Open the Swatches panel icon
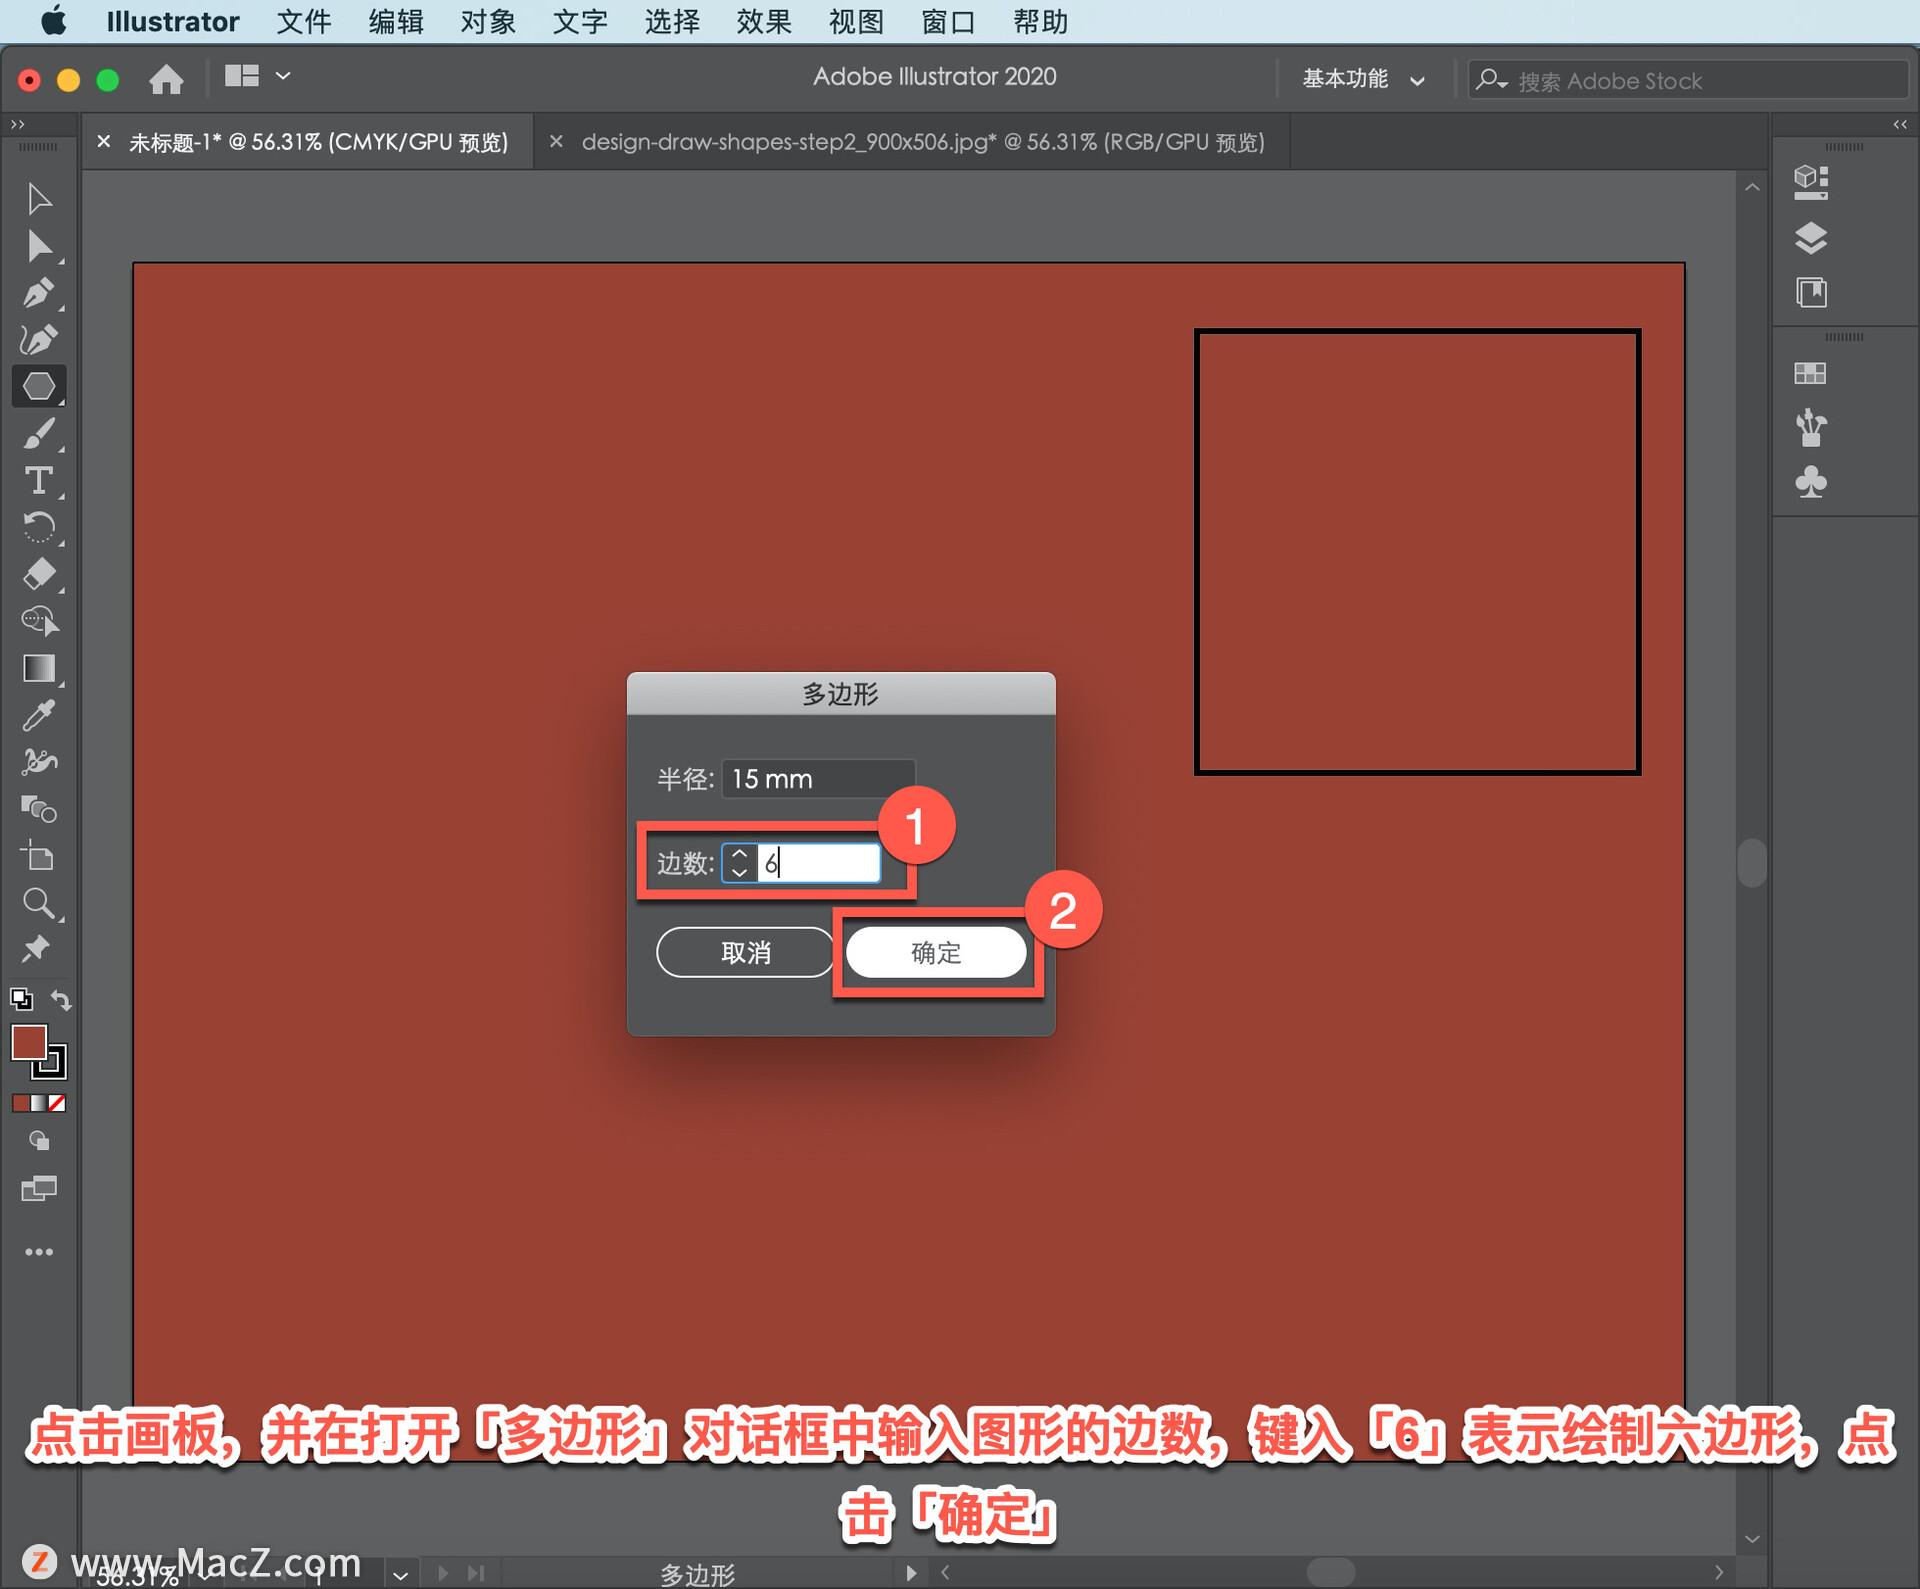The height and width of the screenshot is (1589, 1920). tap(1810, 373)
